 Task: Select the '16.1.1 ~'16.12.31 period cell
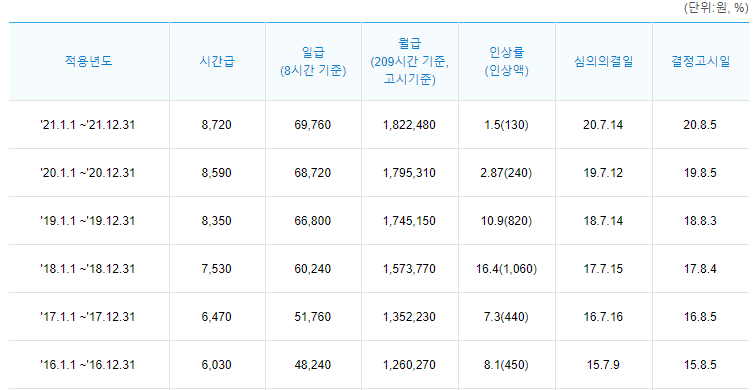coord(88,365)
